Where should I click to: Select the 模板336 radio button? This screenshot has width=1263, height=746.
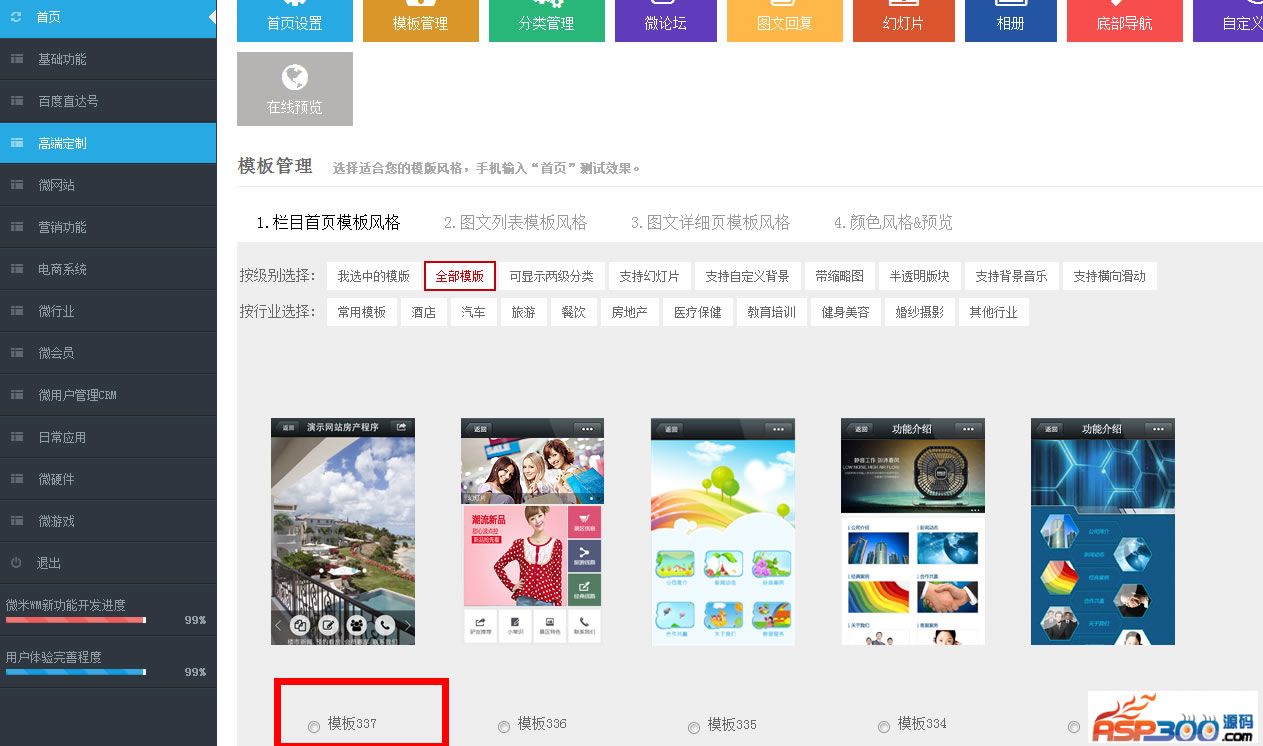point(504,727)
